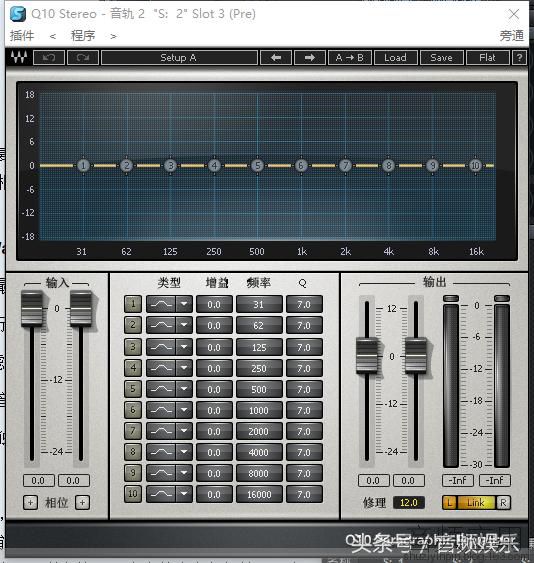
Task: Toggle band 2 on/off button
Action: 133,325
